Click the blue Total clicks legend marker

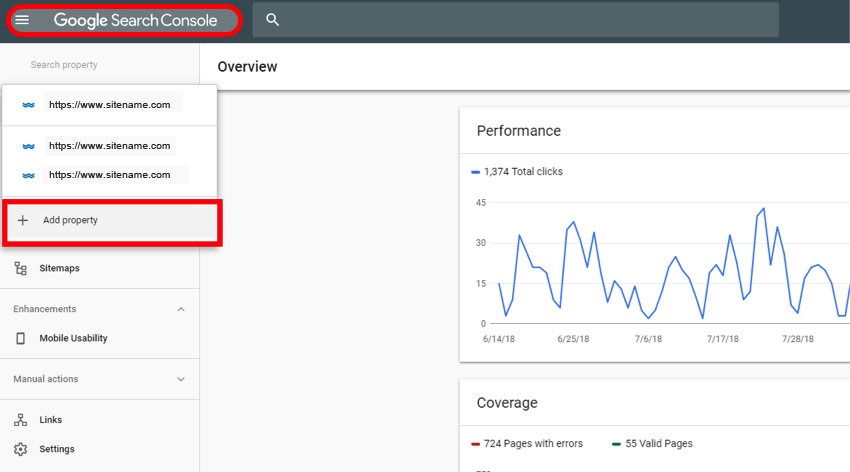(x=475, y=172)
